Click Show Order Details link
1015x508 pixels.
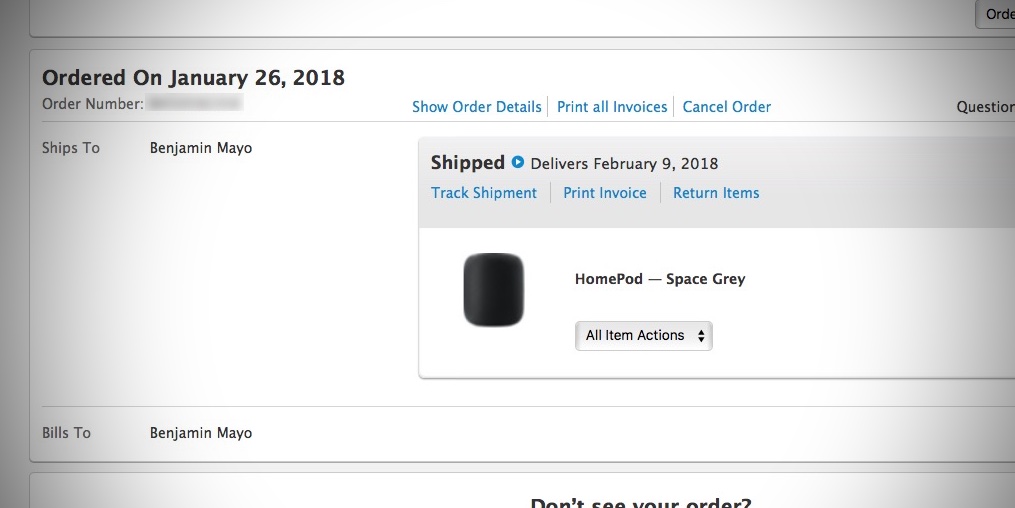coord(476,107)
